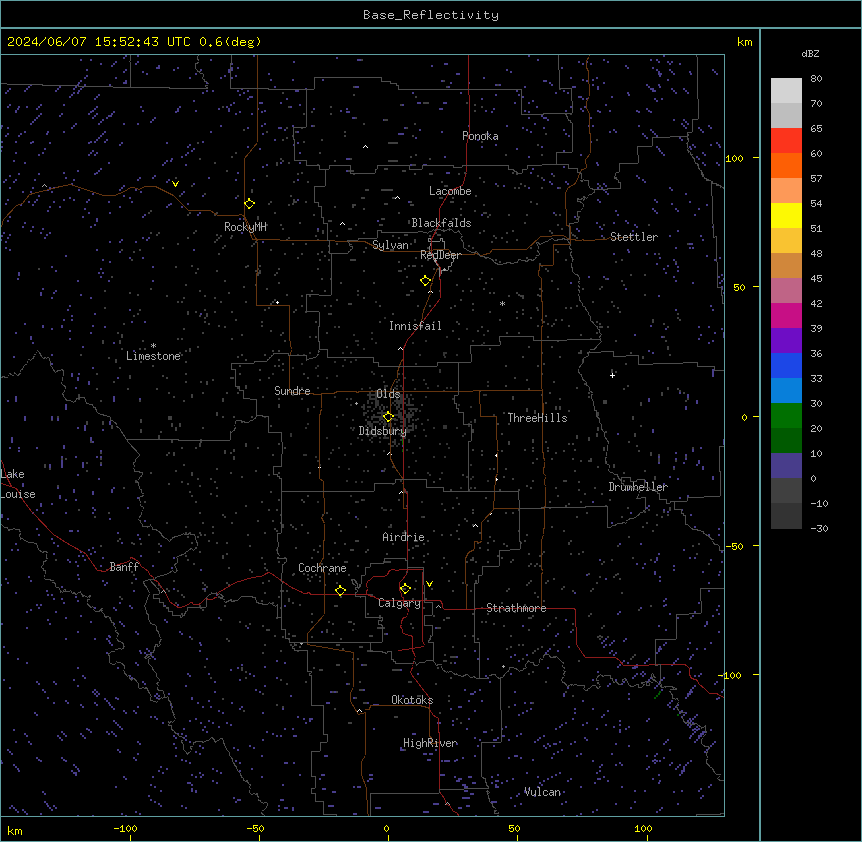Image resolution: width=862 pixels, height=842 pixels.
Task: Click the Didsbury city label
Action: coord(383,431)
